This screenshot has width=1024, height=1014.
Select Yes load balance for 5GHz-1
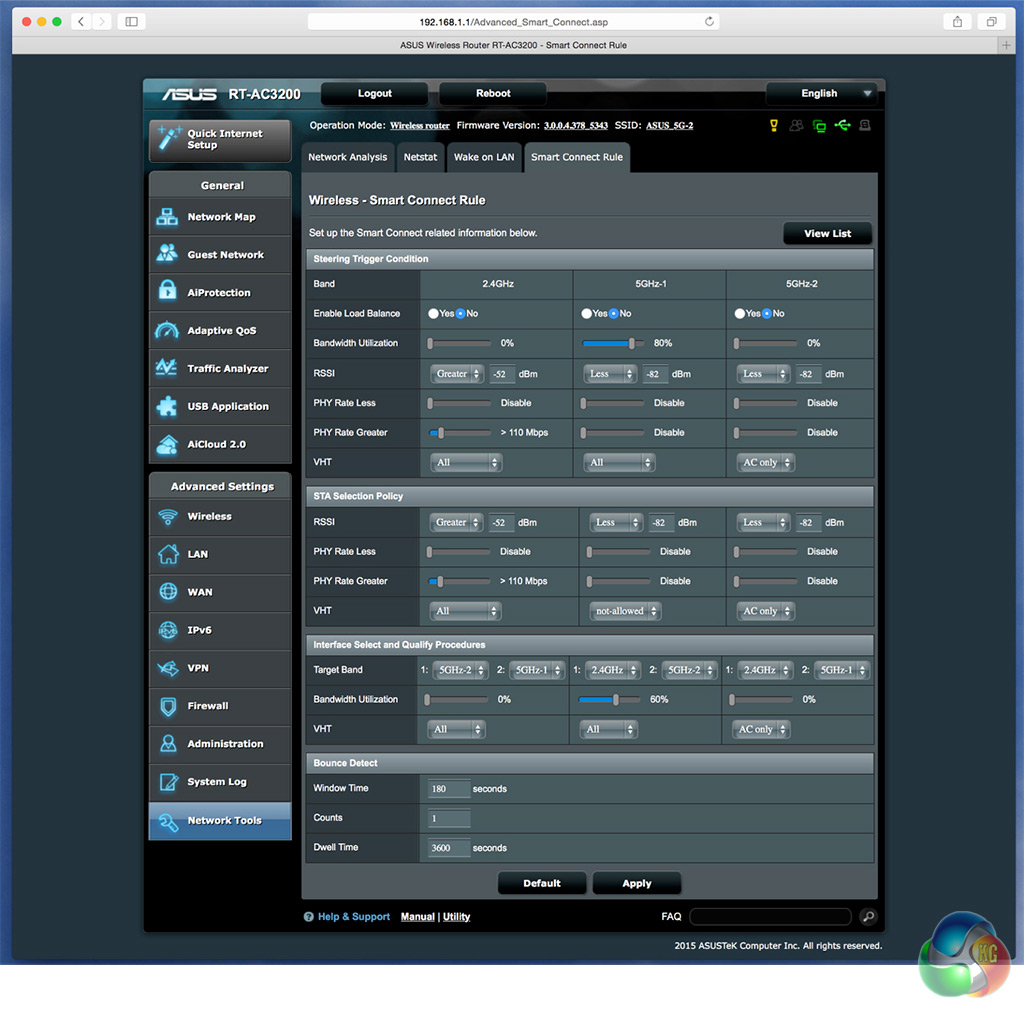click(587, 314)
